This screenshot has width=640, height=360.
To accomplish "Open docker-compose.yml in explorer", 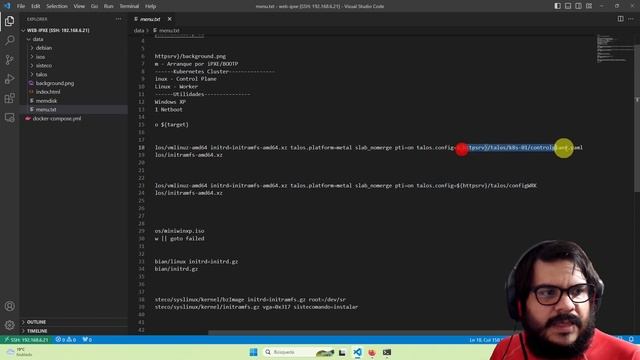I will 57,118.
